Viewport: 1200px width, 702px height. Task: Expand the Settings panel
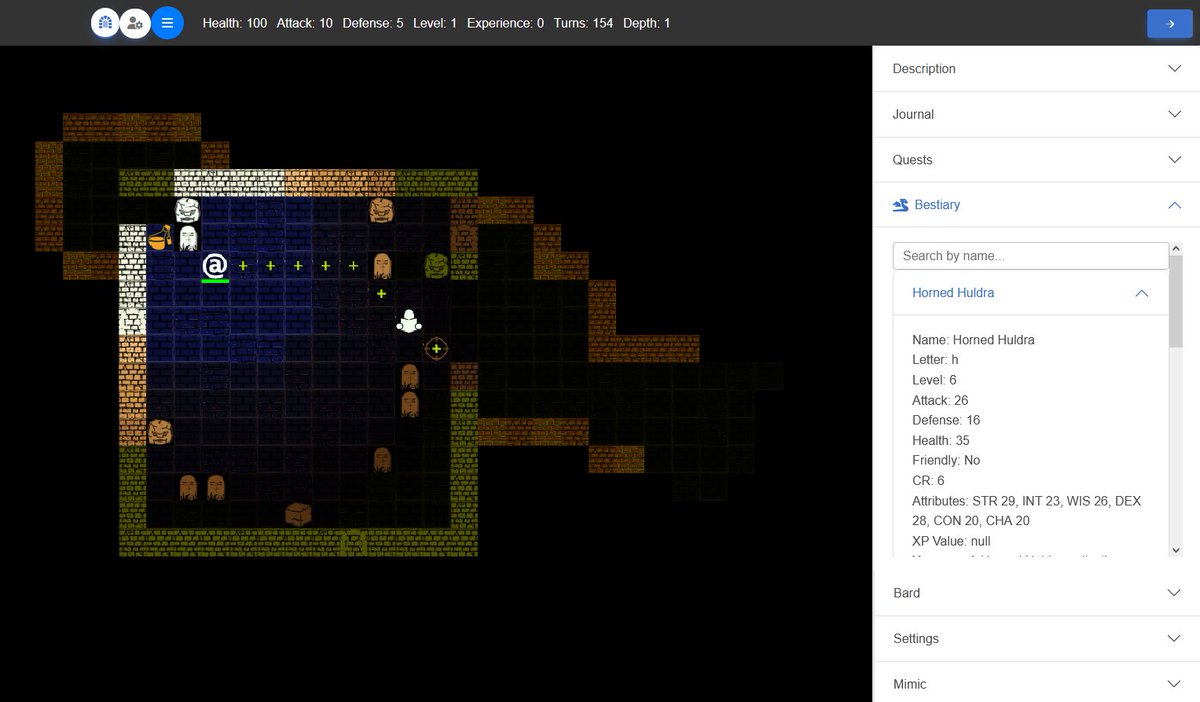1036,638
